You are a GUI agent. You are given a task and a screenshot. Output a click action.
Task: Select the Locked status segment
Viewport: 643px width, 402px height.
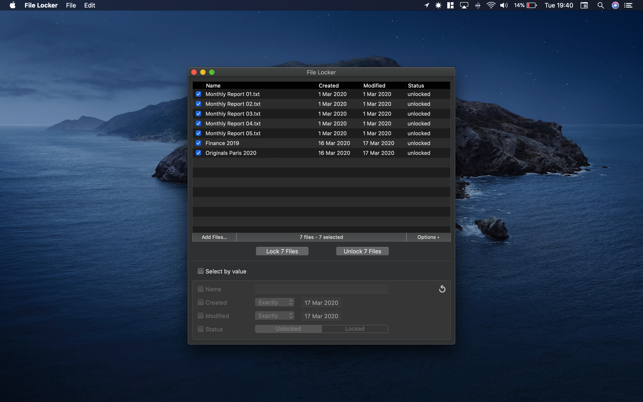pyautogui.click(x=355, y=329)
